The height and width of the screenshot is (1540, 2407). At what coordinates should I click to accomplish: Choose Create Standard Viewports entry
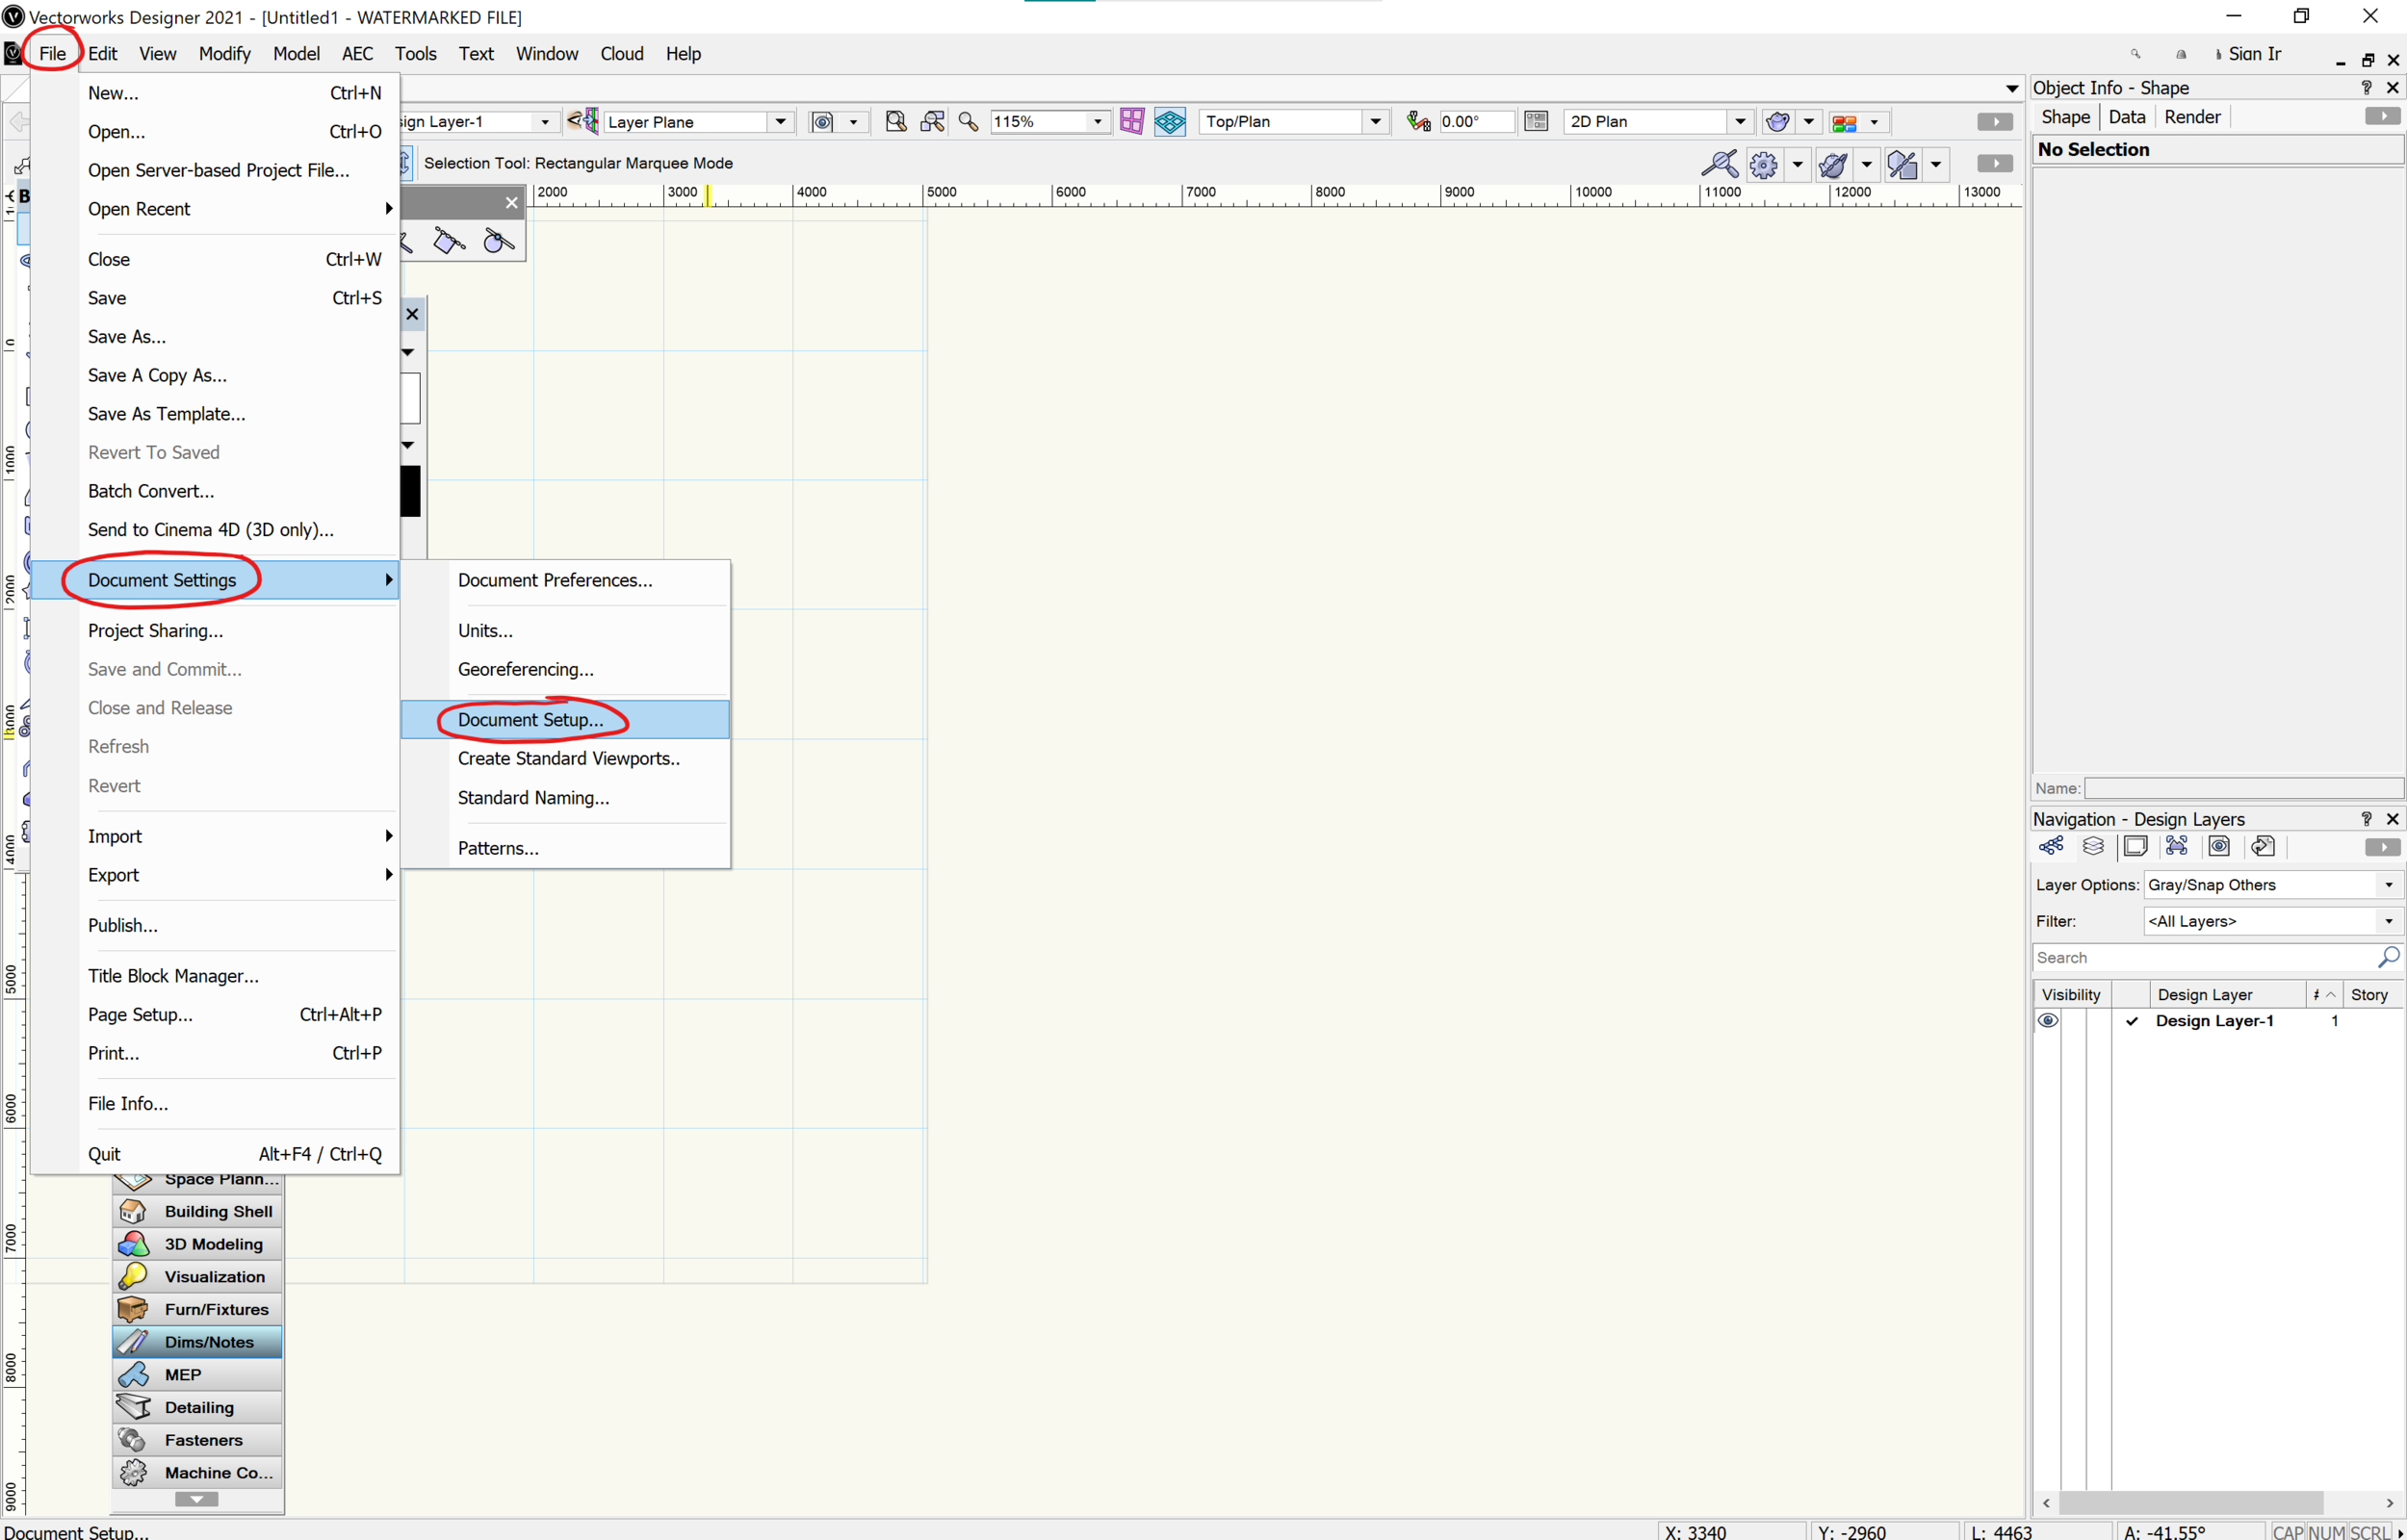click(x=565, y=758)
